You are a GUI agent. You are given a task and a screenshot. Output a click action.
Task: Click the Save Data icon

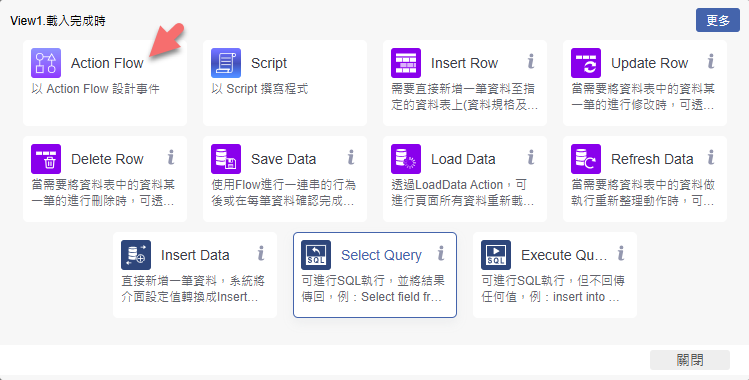(226, 159)
